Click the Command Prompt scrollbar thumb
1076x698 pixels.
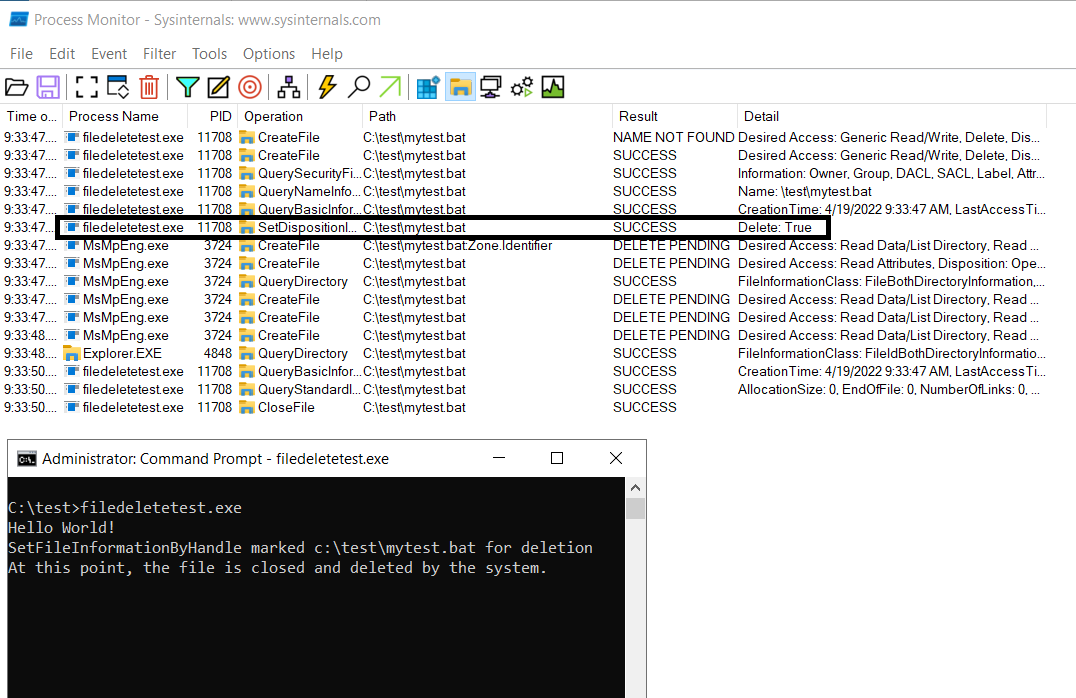click(635, 509)
